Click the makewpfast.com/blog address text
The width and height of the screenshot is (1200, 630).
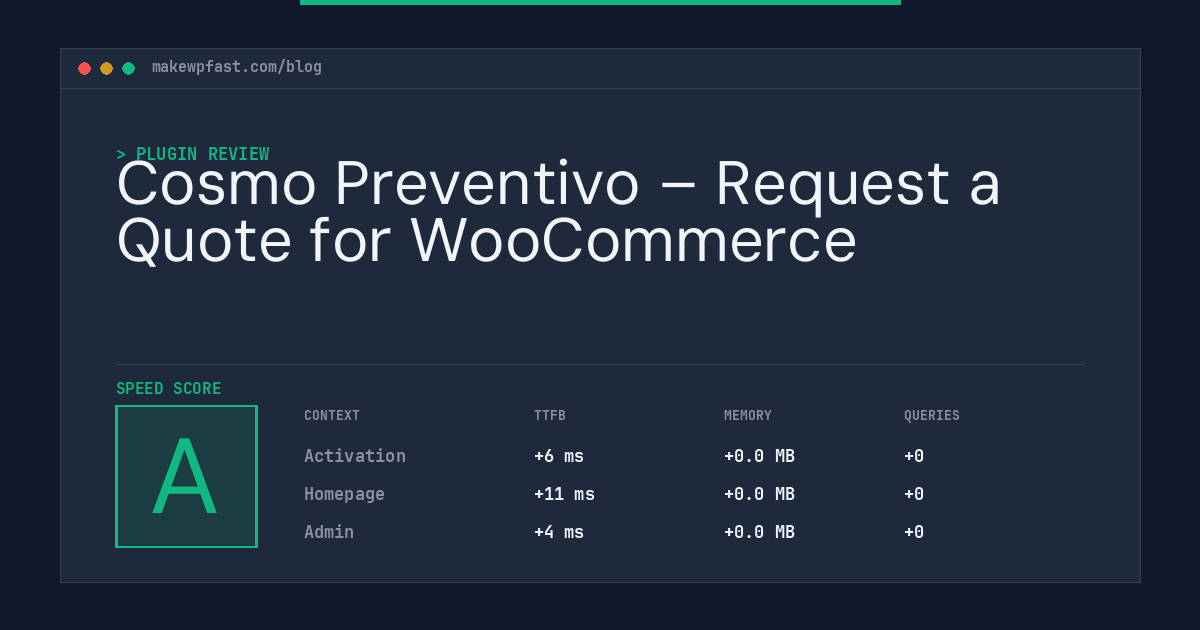pos(237,67)
